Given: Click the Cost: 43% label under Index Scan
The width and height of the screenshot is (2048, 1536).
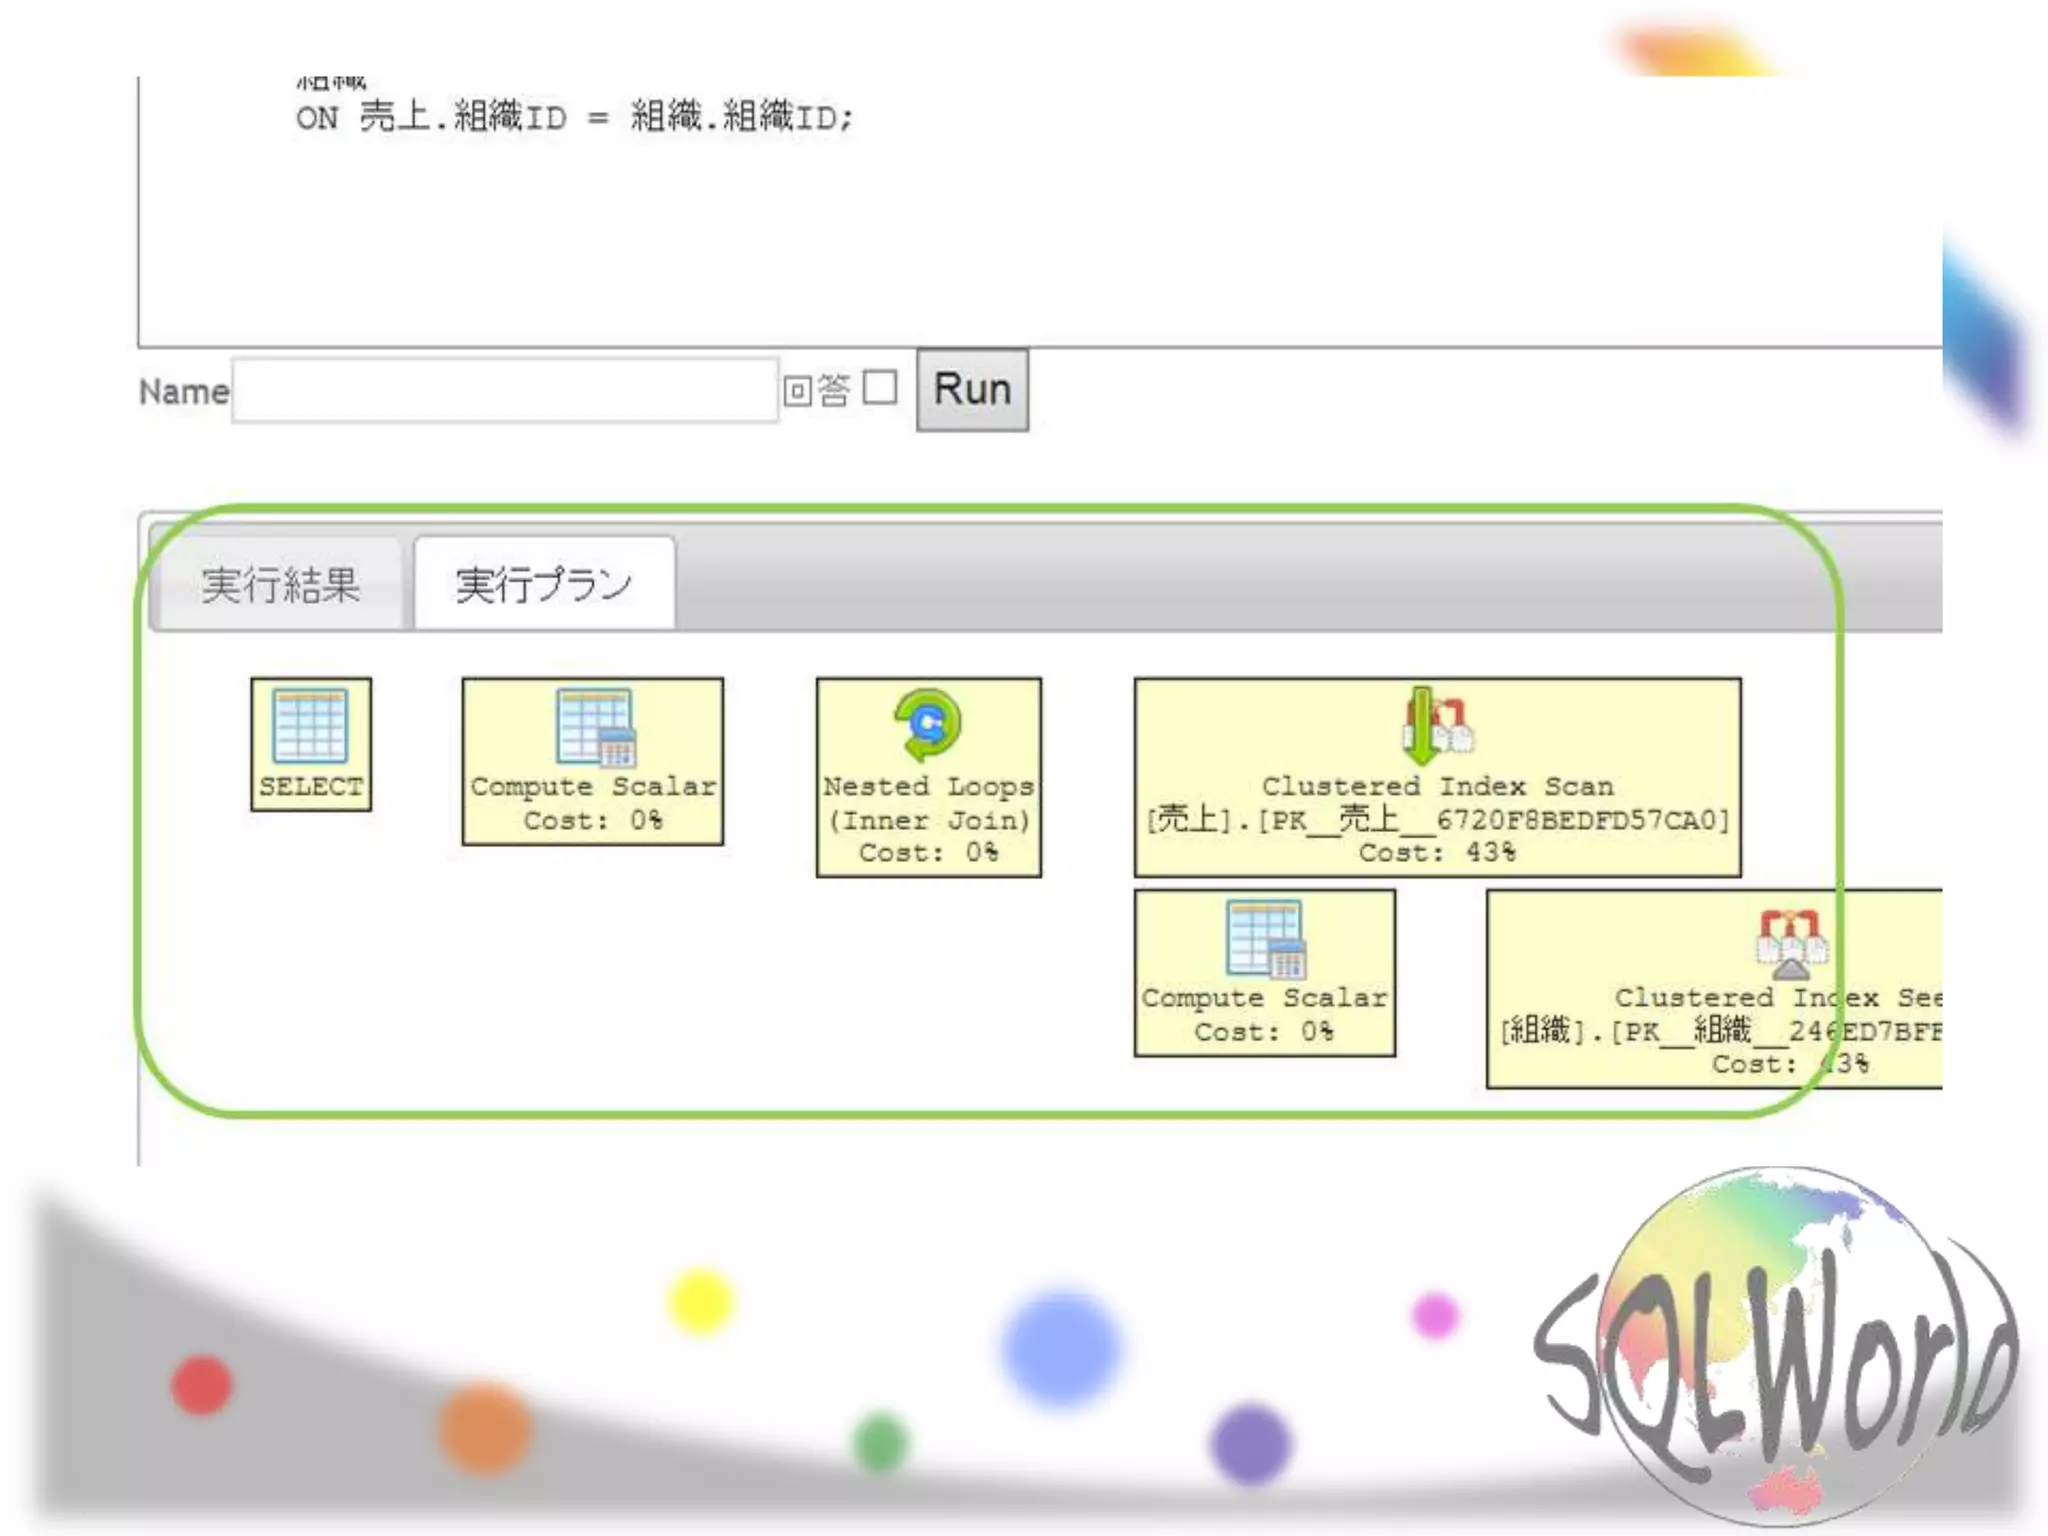Looking at the screenshot, I should point(1437,853).
